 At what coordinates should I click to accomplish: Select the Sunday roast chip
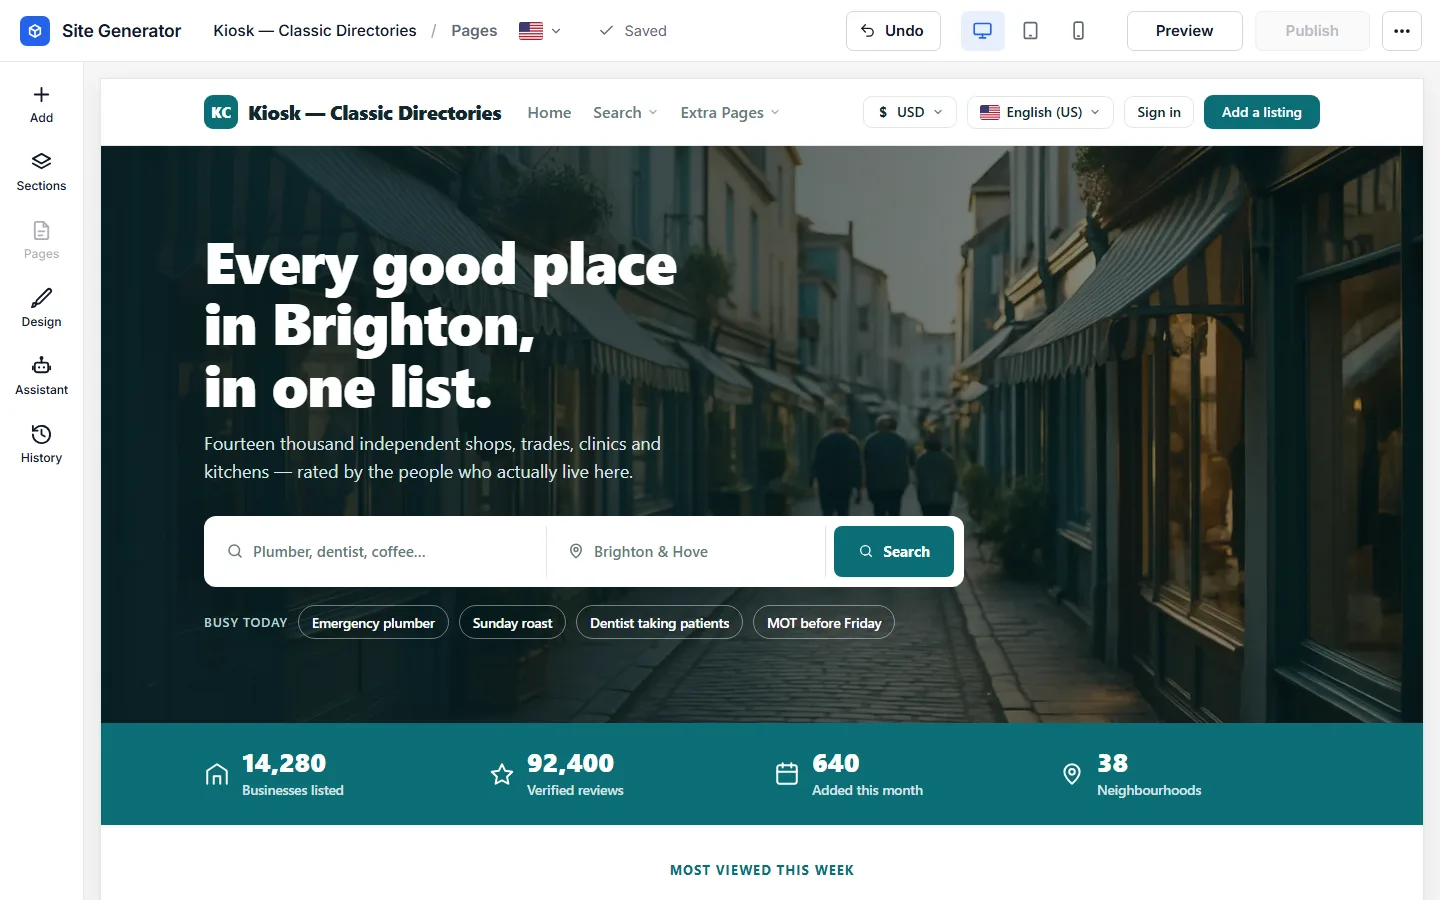512,623
